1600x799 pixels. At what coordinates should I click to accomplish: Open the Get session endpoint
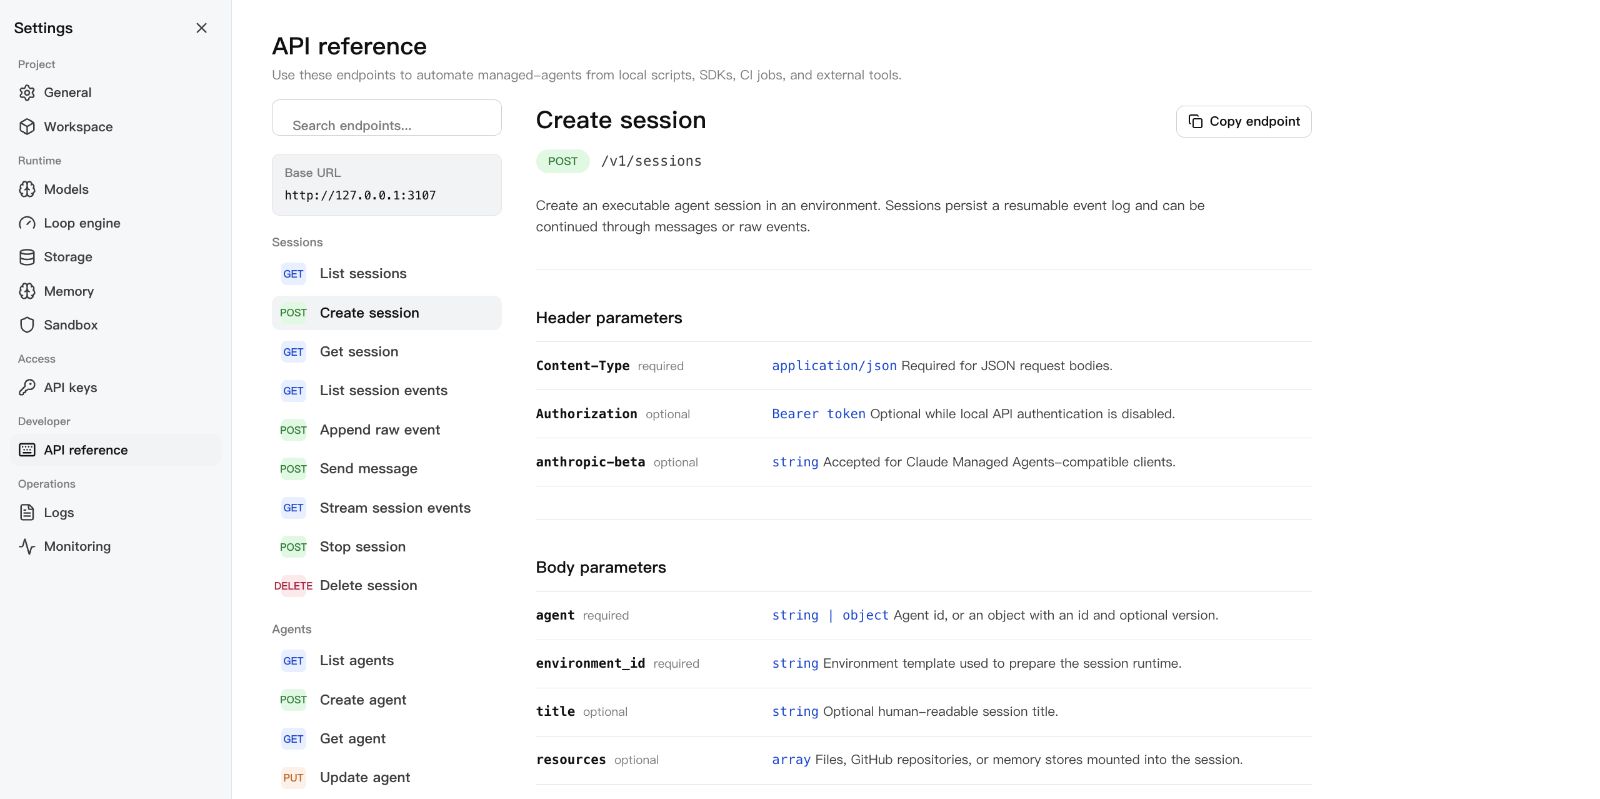[387, 352]
